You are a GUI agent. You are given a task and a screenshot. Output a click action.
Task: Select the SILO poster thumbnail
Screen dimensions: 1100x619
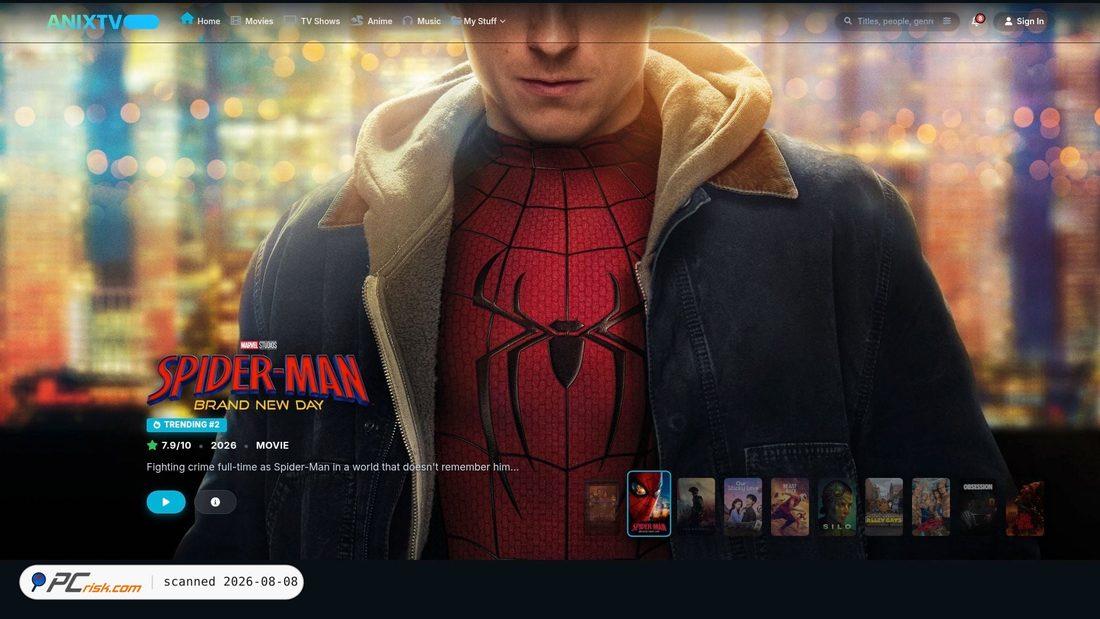(x=837, y=507)
